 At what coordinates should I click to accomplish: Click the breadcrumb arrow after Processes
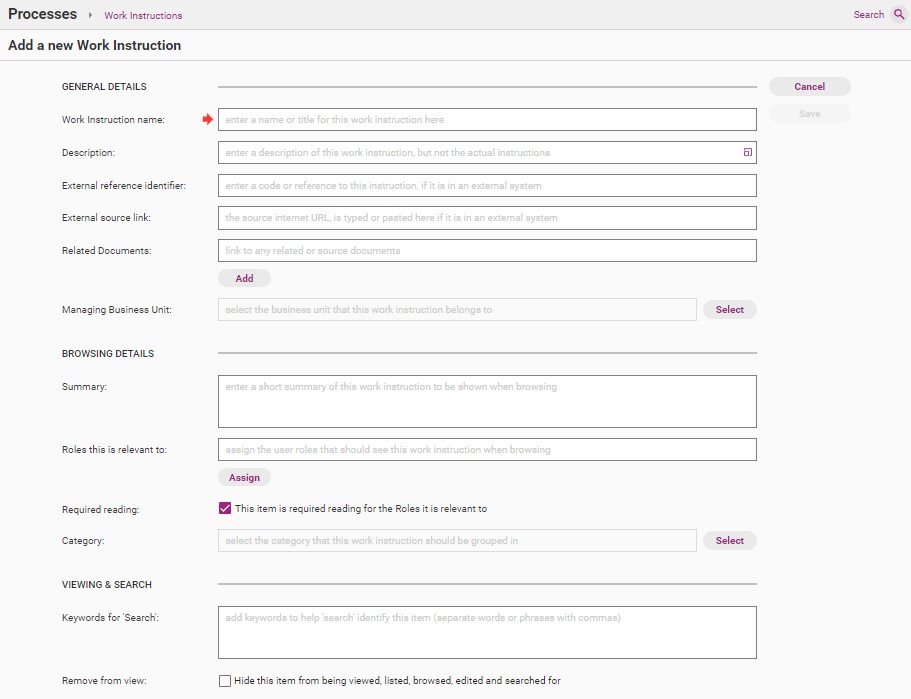91,15
